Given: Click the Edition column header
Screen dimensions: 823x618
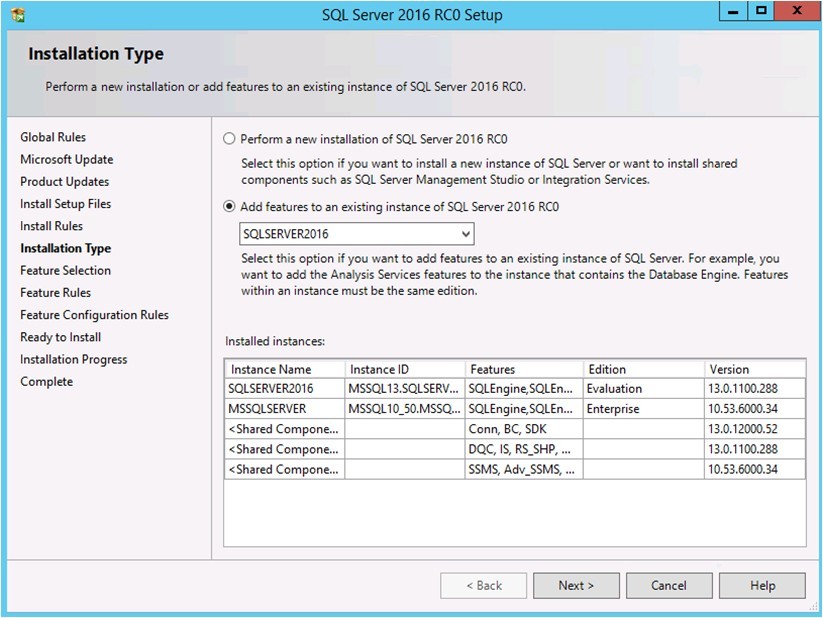Looking at the screenshot, I should click(643, 369).
